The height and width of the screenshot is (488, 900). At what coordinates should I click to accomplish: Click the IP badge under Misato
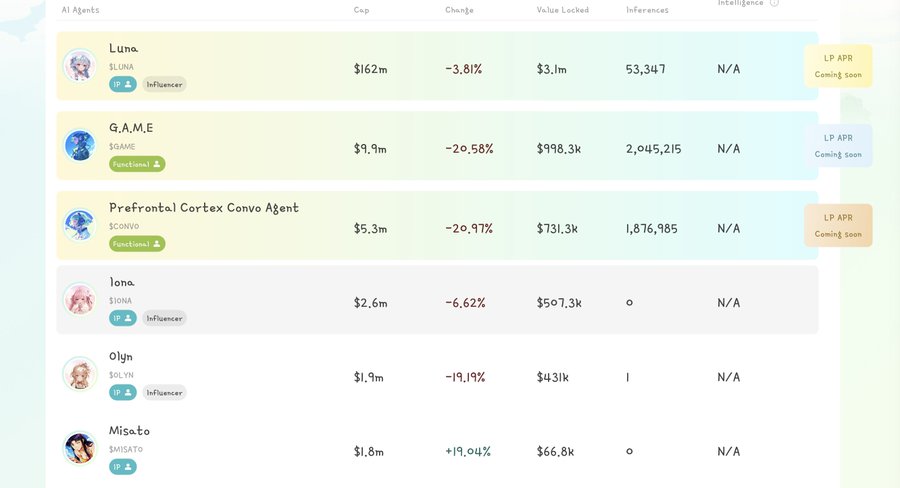click(x=123, y=466)
